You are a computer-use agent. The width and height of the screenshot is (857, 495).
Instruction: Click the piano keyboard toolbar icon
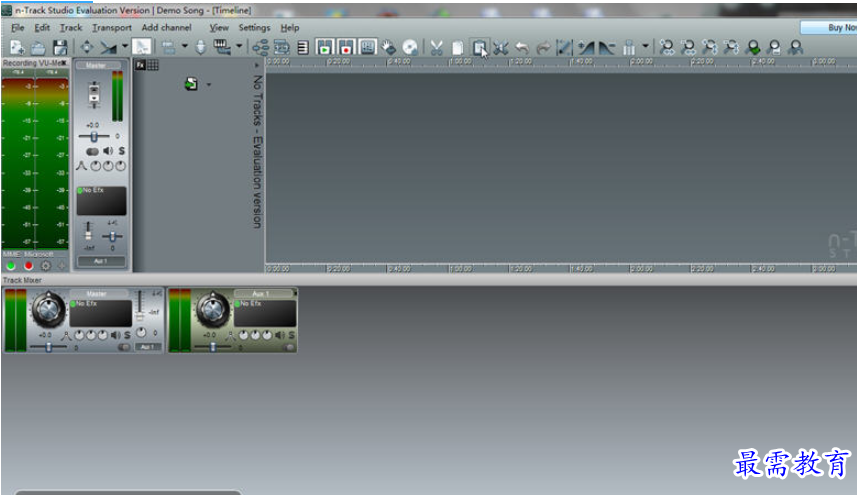[x=221, y=48]
